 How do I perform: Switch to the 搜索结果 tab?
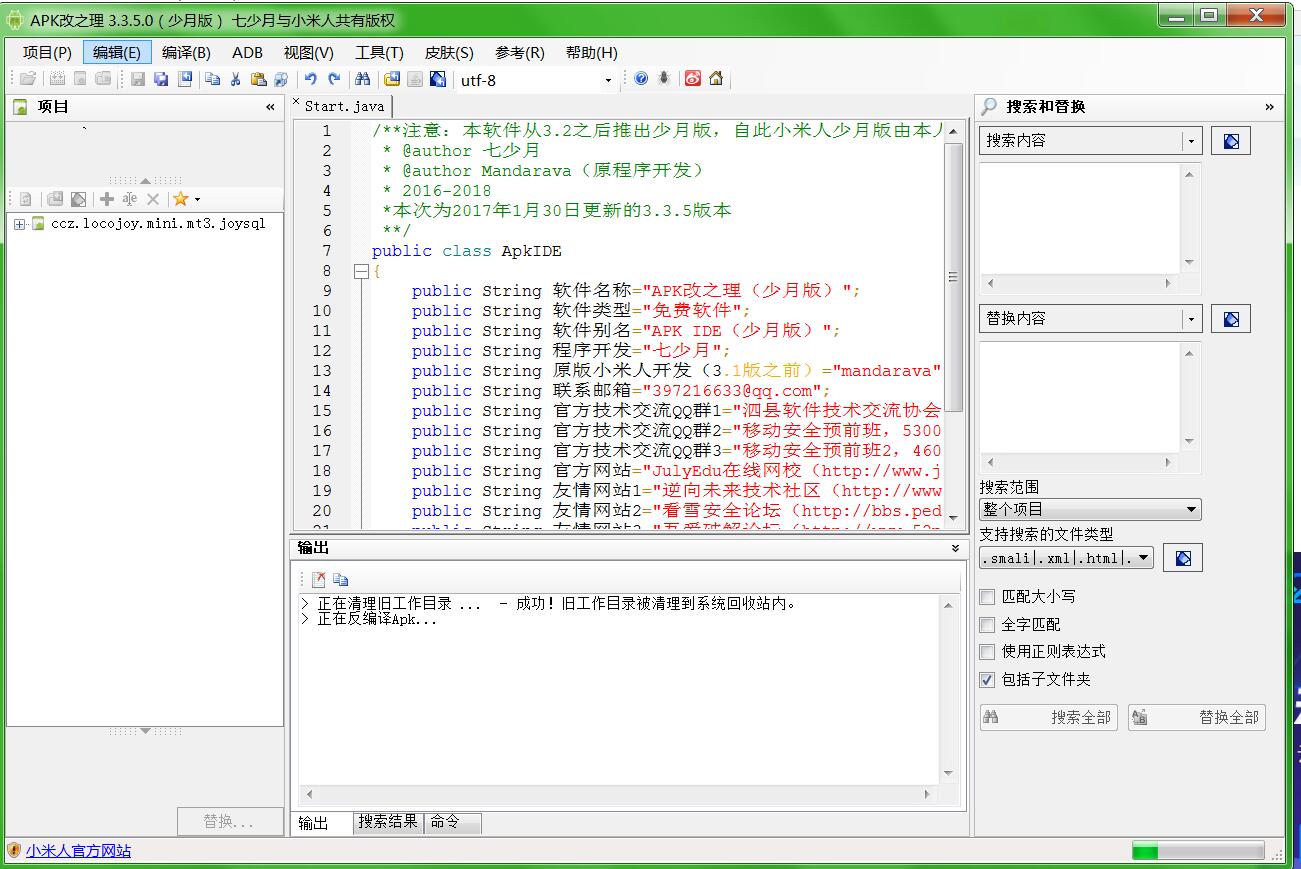pyautogui.click(x=388, y=822)
